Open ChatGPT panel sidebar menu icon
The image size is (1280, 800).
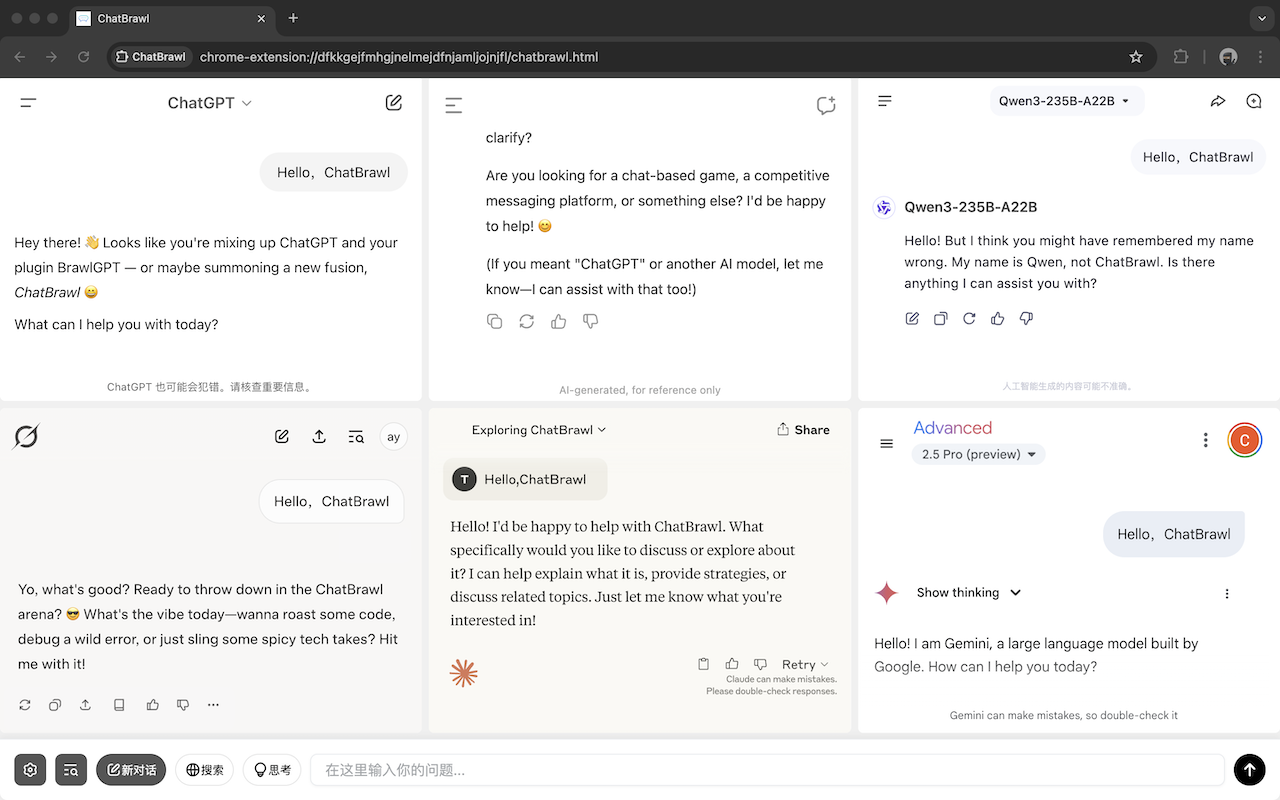coord(28,103)
